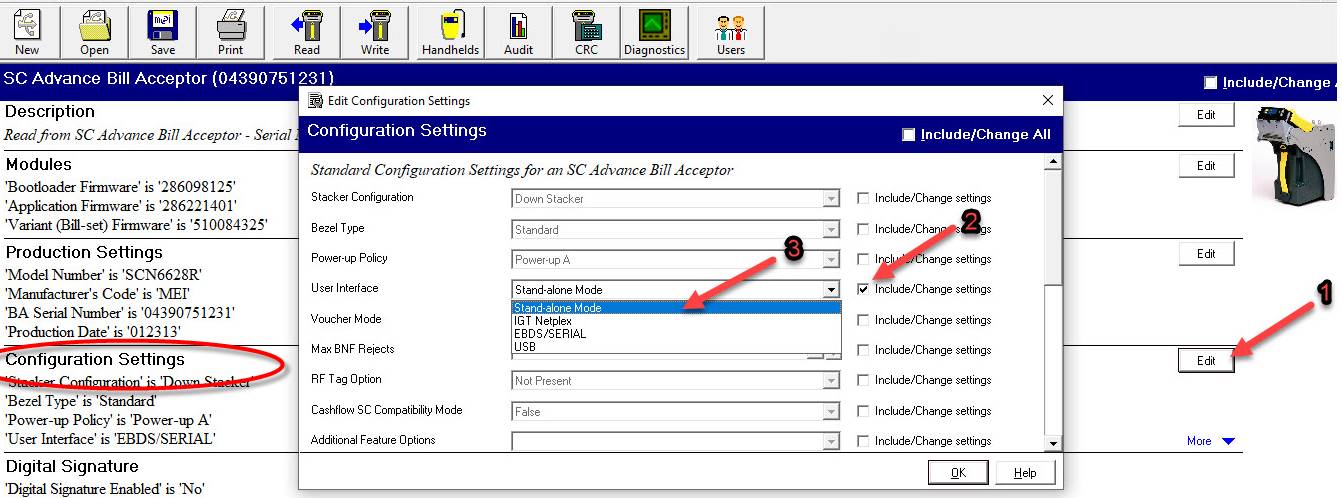Image resolution: width=1342 pixels, height=498 pixels.
Task: Click the Print toolbar icon
Action: pyautogui.click(x=231, y=32)
